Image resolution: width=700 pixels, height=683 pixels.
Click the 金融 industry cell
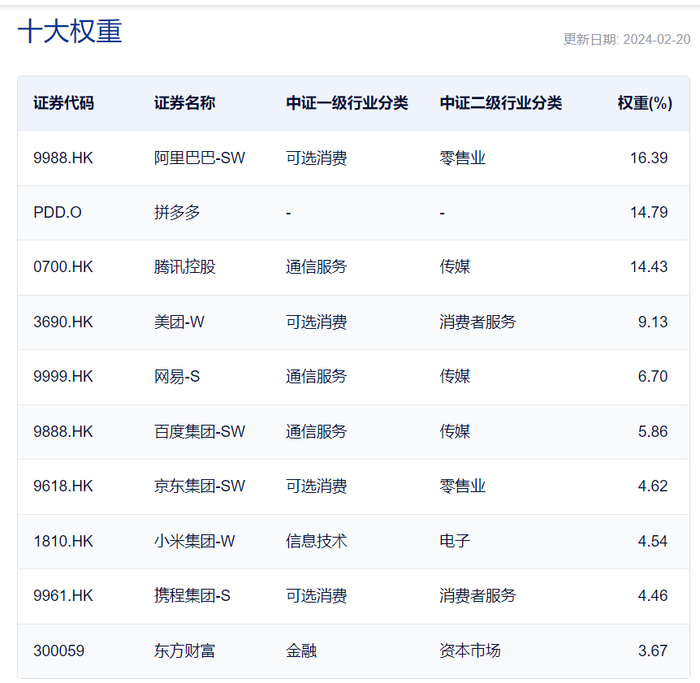coord(301,651)
